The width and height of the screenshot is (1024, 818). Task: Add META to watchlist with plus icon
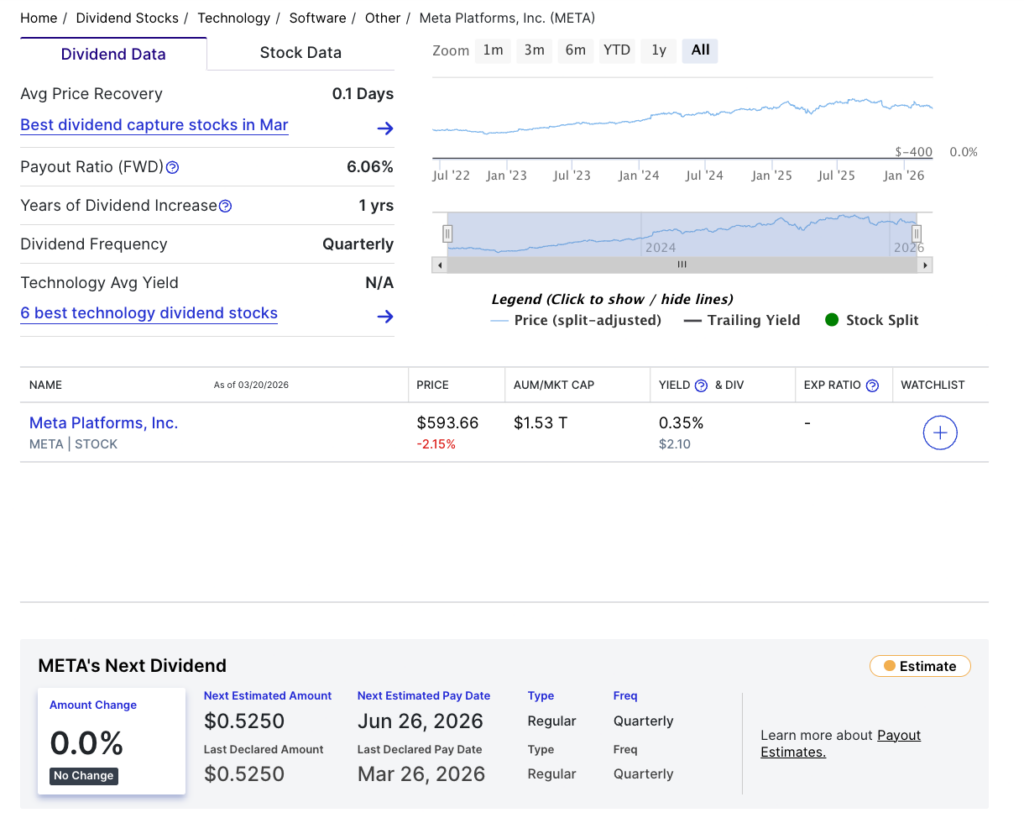tap(939, 432)
